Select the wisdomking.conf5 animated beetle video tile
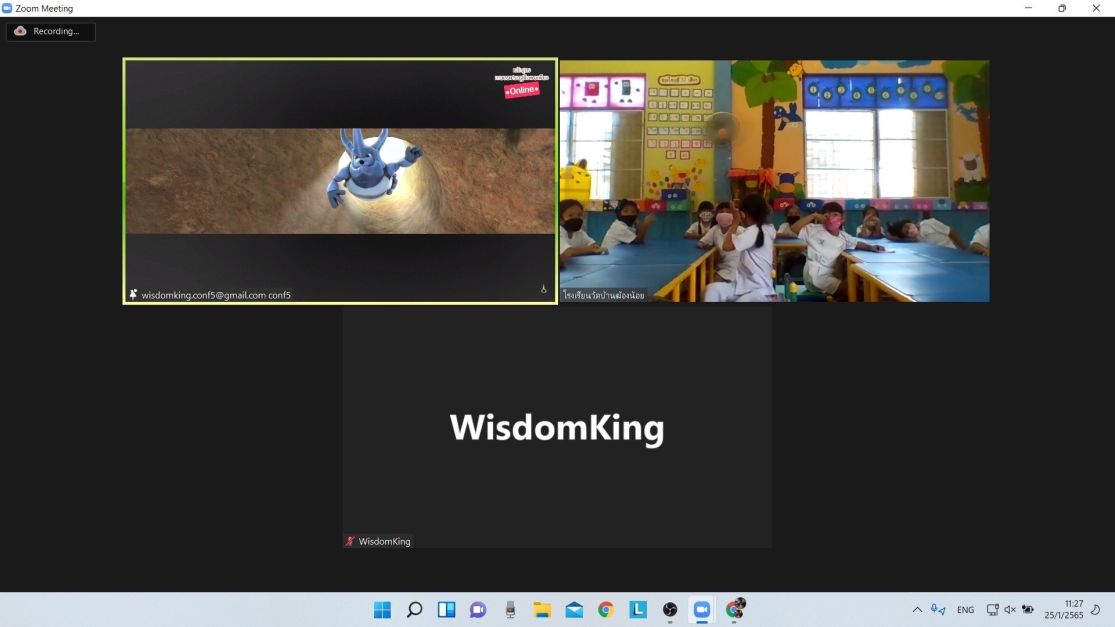The width and height of the screenshot is (1115, 627). (x=340, y=181)
